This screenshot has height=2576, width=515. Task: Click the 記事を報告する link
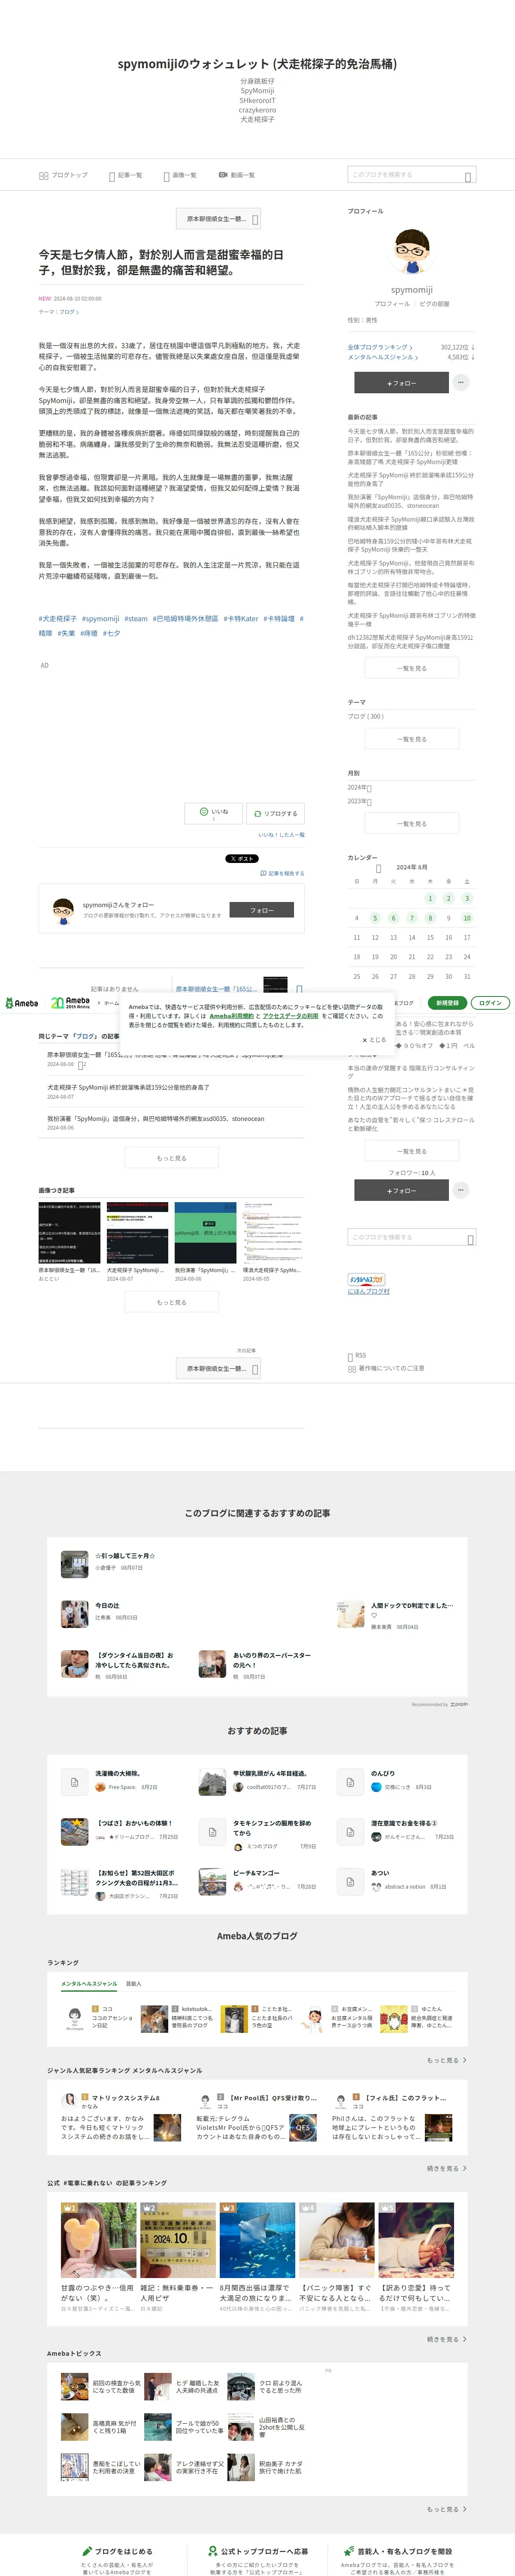[282, 873]
